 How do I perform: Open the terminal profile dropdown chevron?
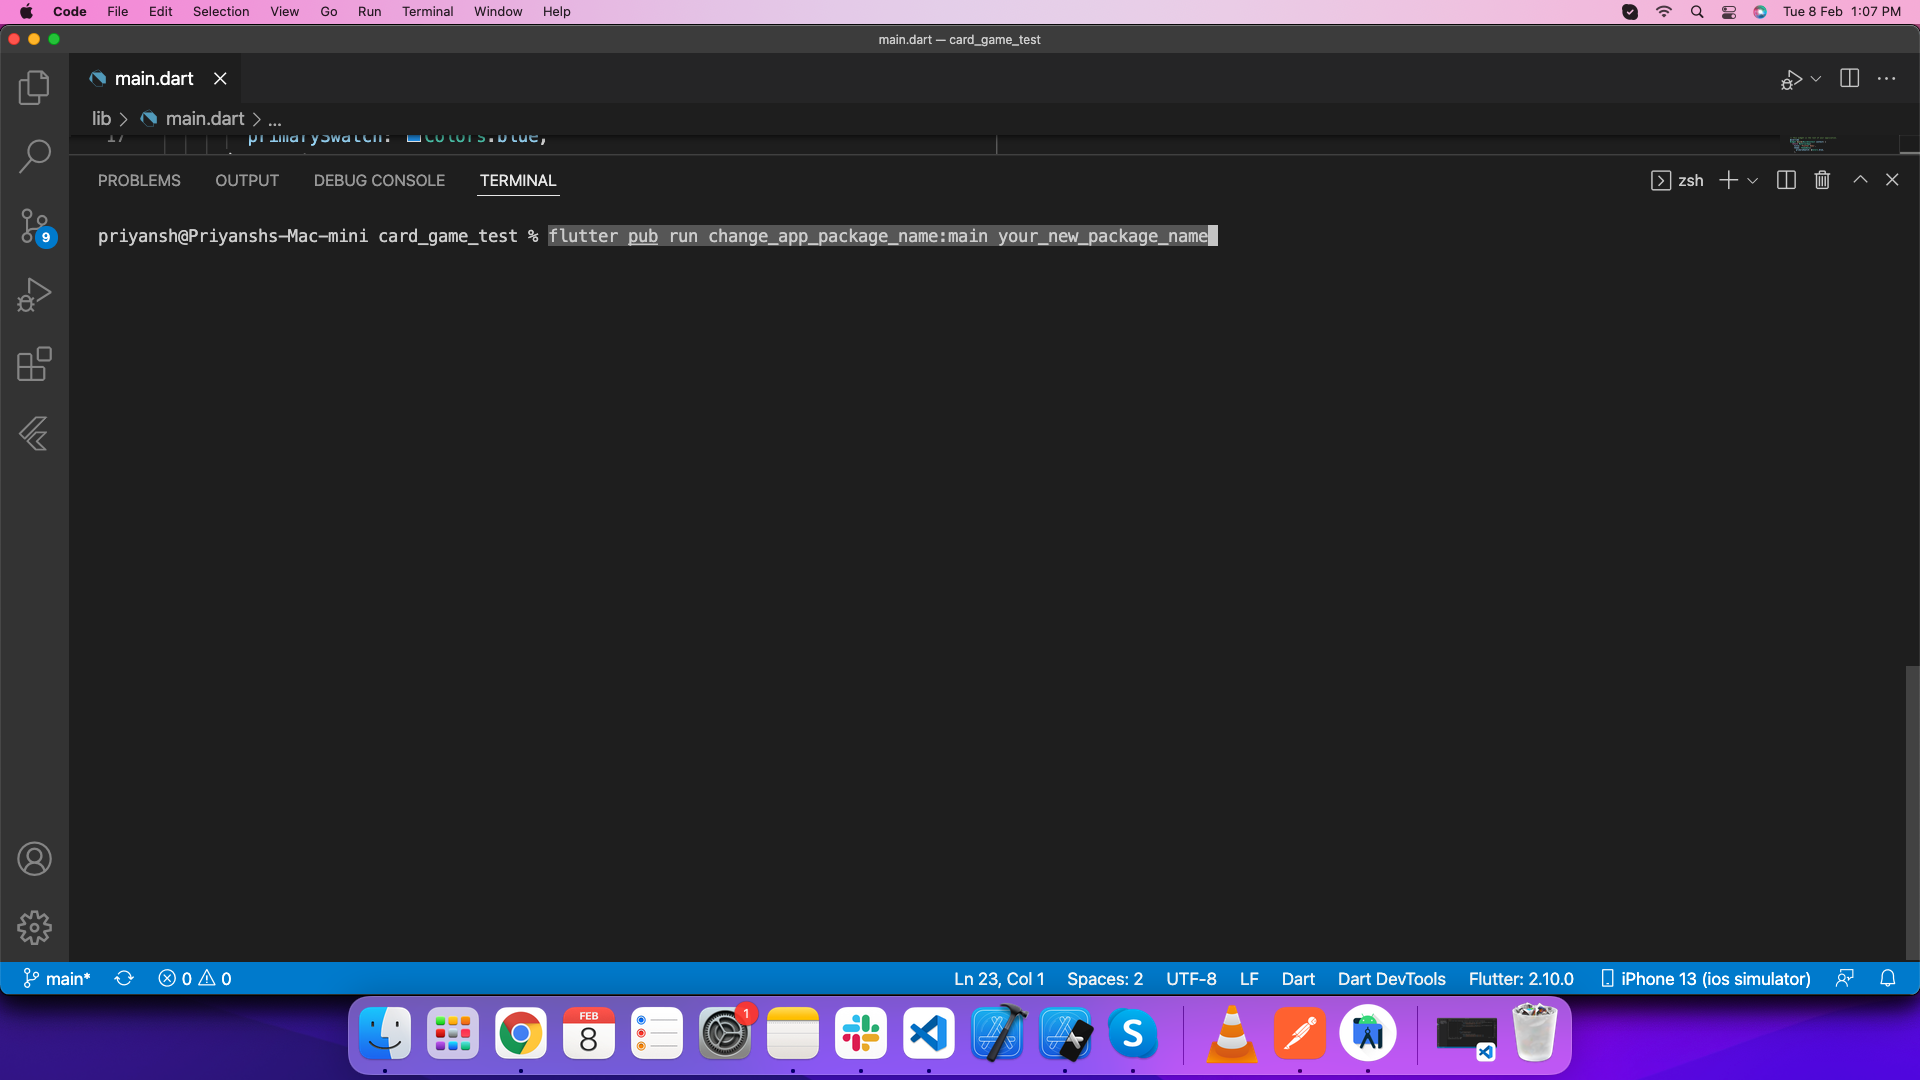pyautogui.click(x=1751, y=181)
